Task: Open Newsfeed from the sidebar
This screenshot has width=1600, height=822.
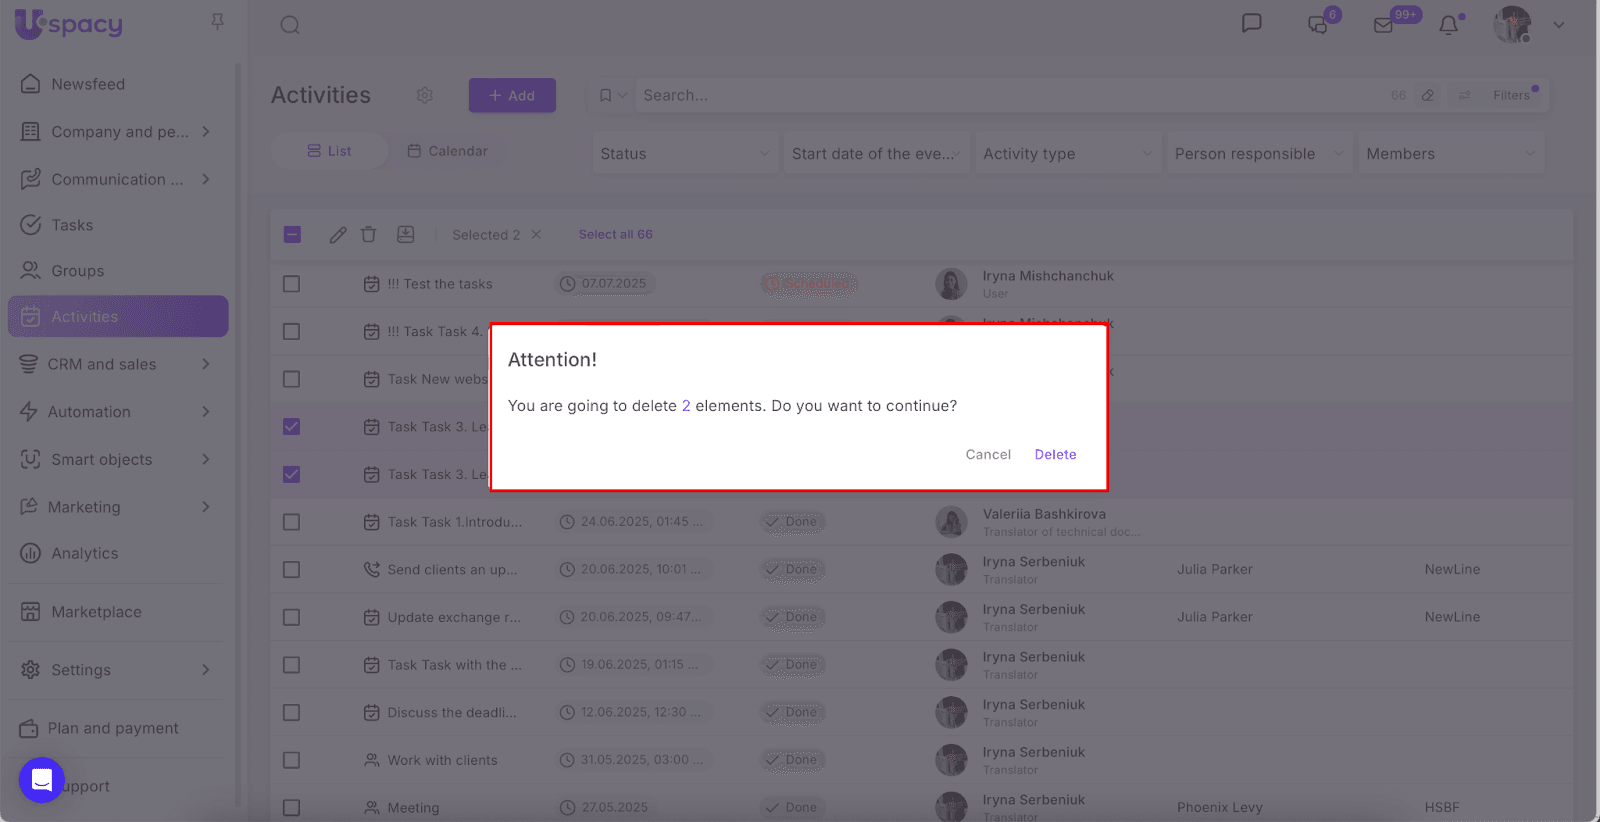Action: point(88,84)
